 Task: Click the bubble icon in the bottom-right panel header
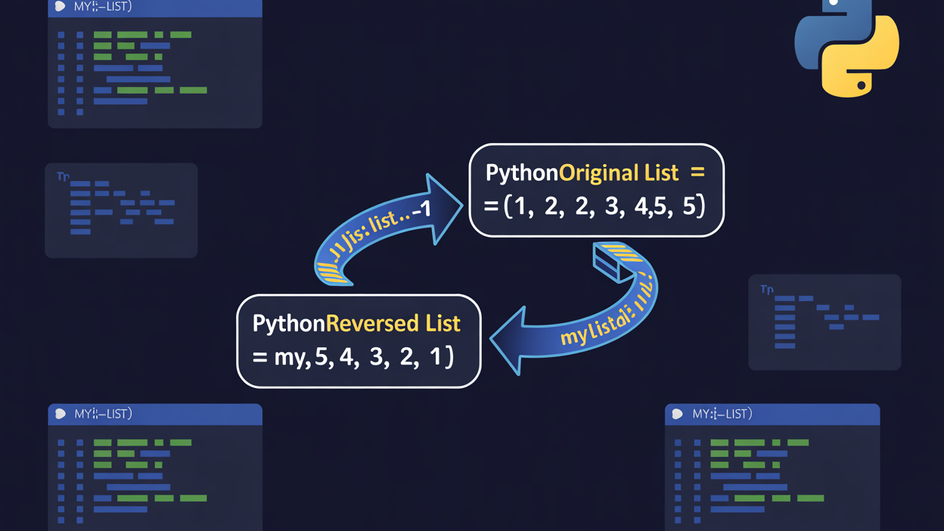coord(679,413)
